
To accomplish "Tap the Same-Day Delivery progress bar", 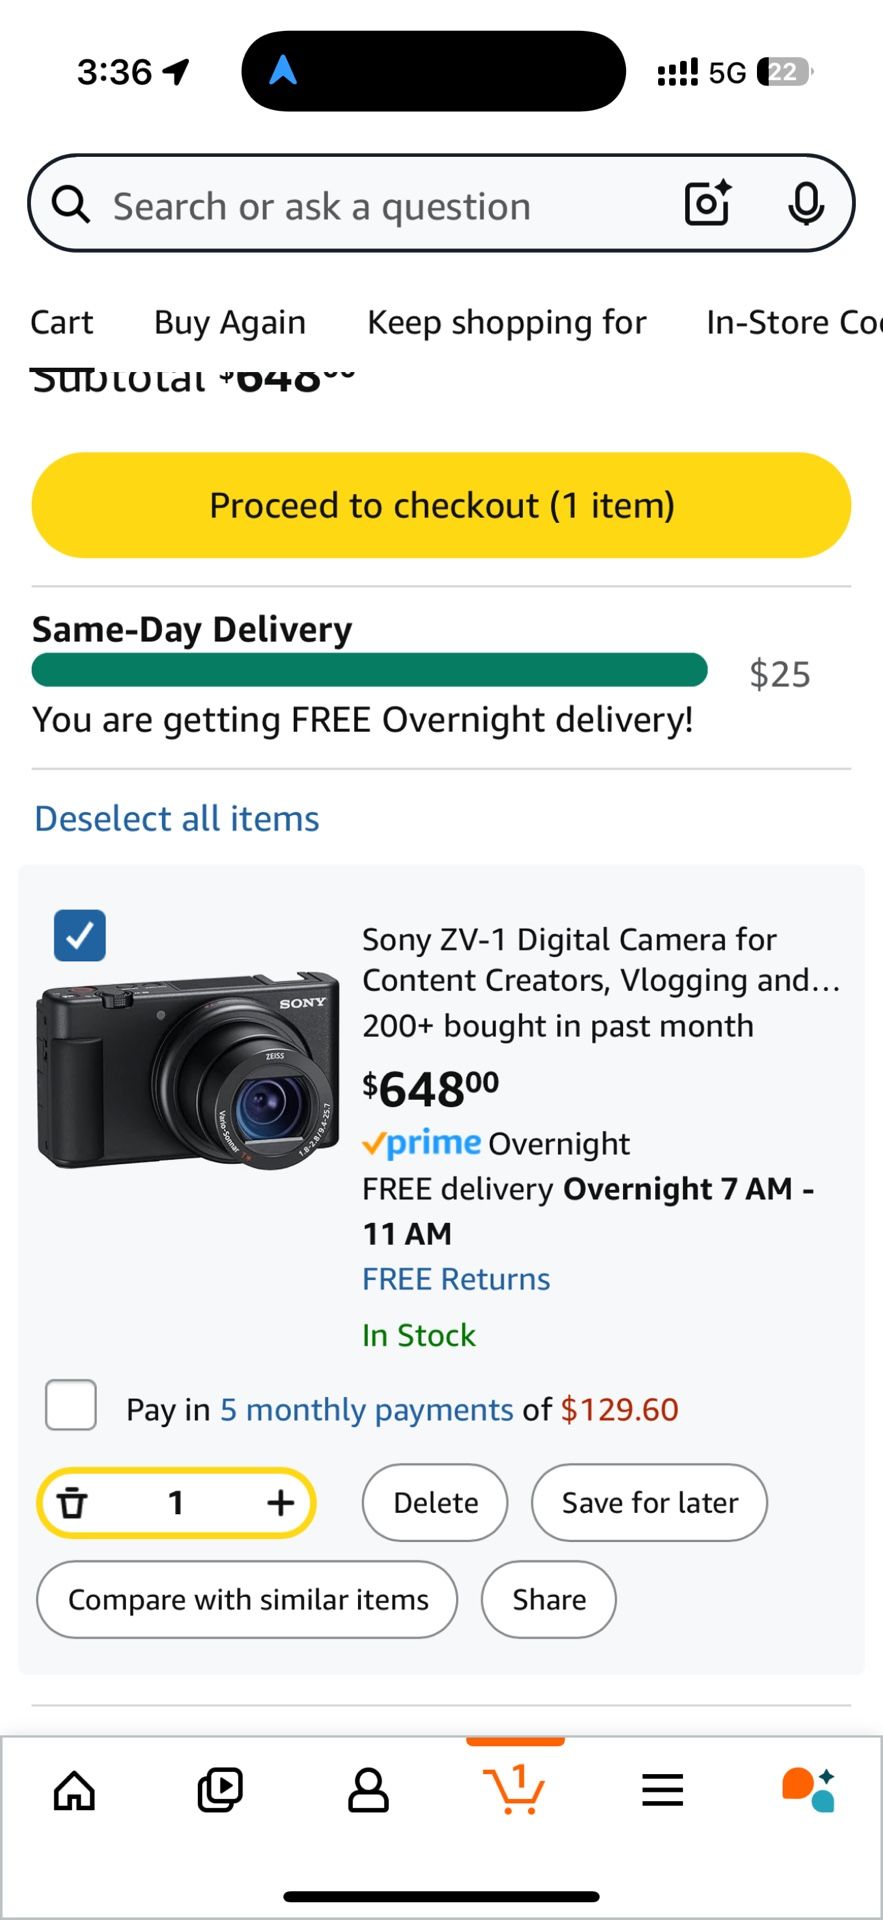I will pos(369,670).
